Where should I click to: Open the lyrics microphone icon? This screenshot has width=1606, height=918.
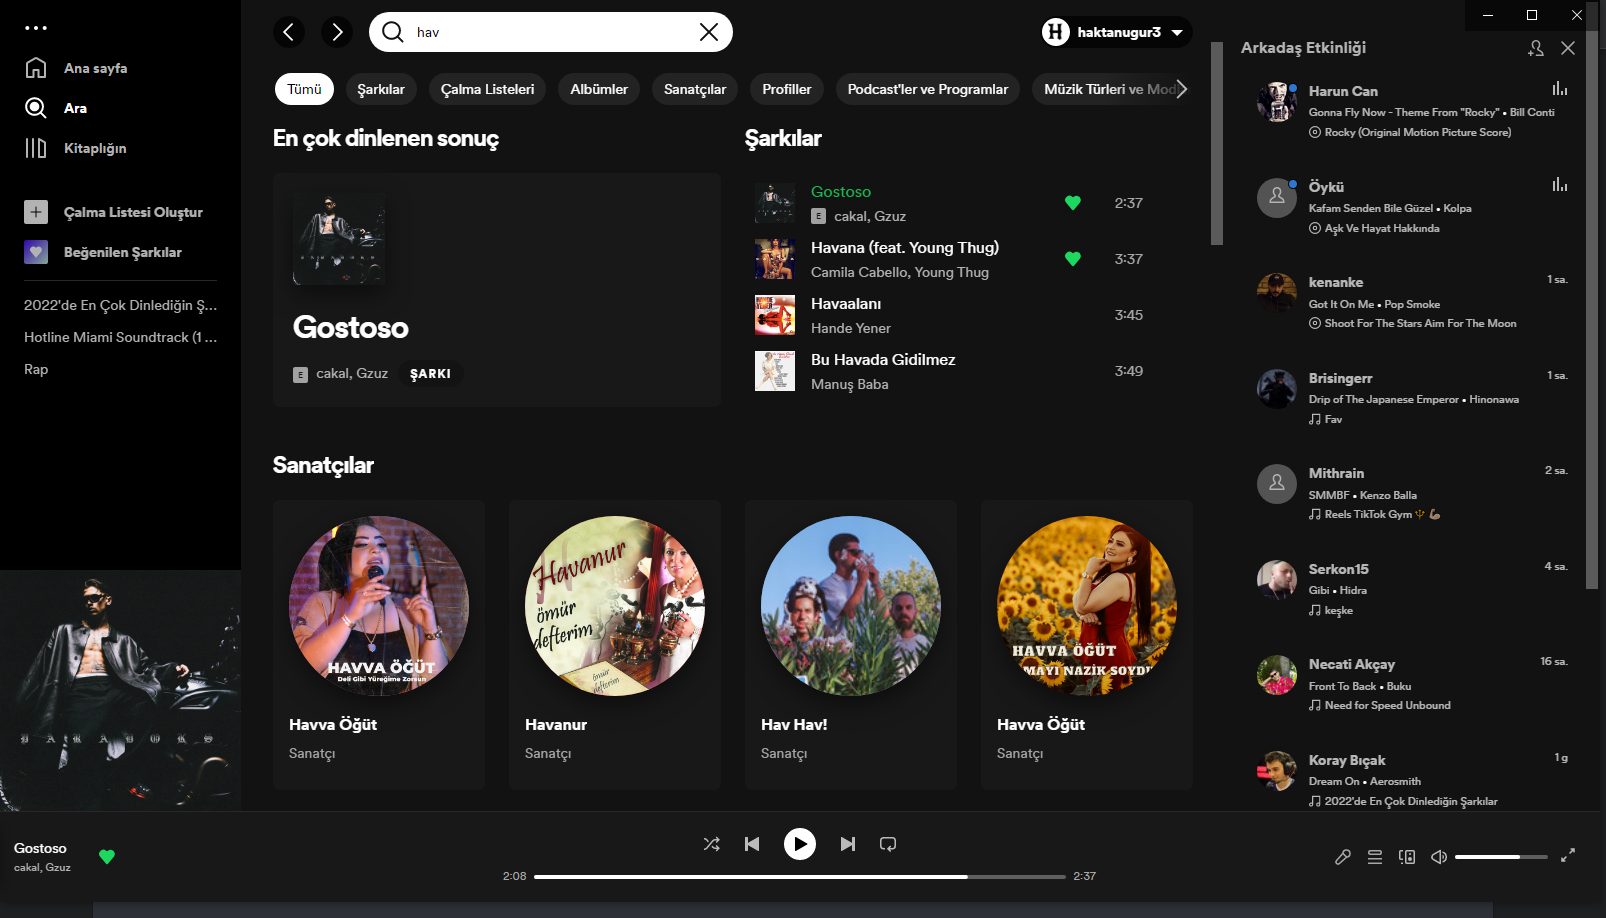tap(1343, 857)
